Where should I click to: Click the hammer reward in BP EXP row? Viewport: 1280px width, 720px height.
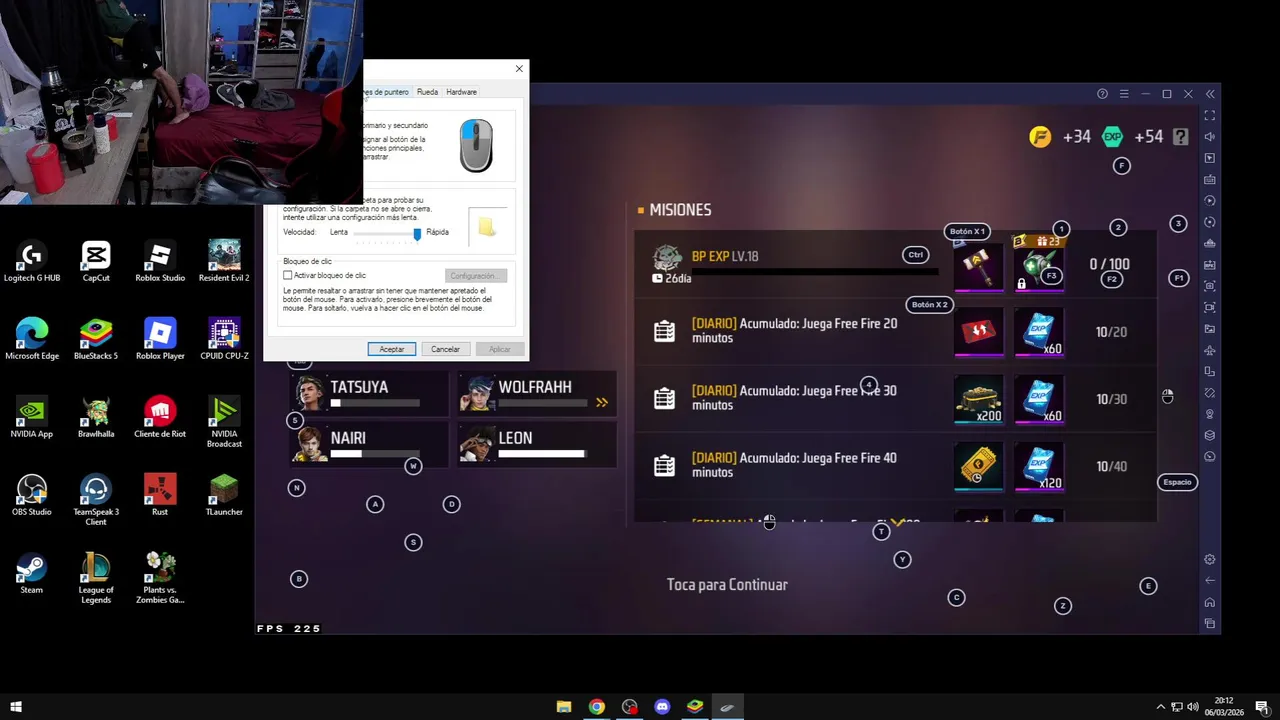[978, 266]
